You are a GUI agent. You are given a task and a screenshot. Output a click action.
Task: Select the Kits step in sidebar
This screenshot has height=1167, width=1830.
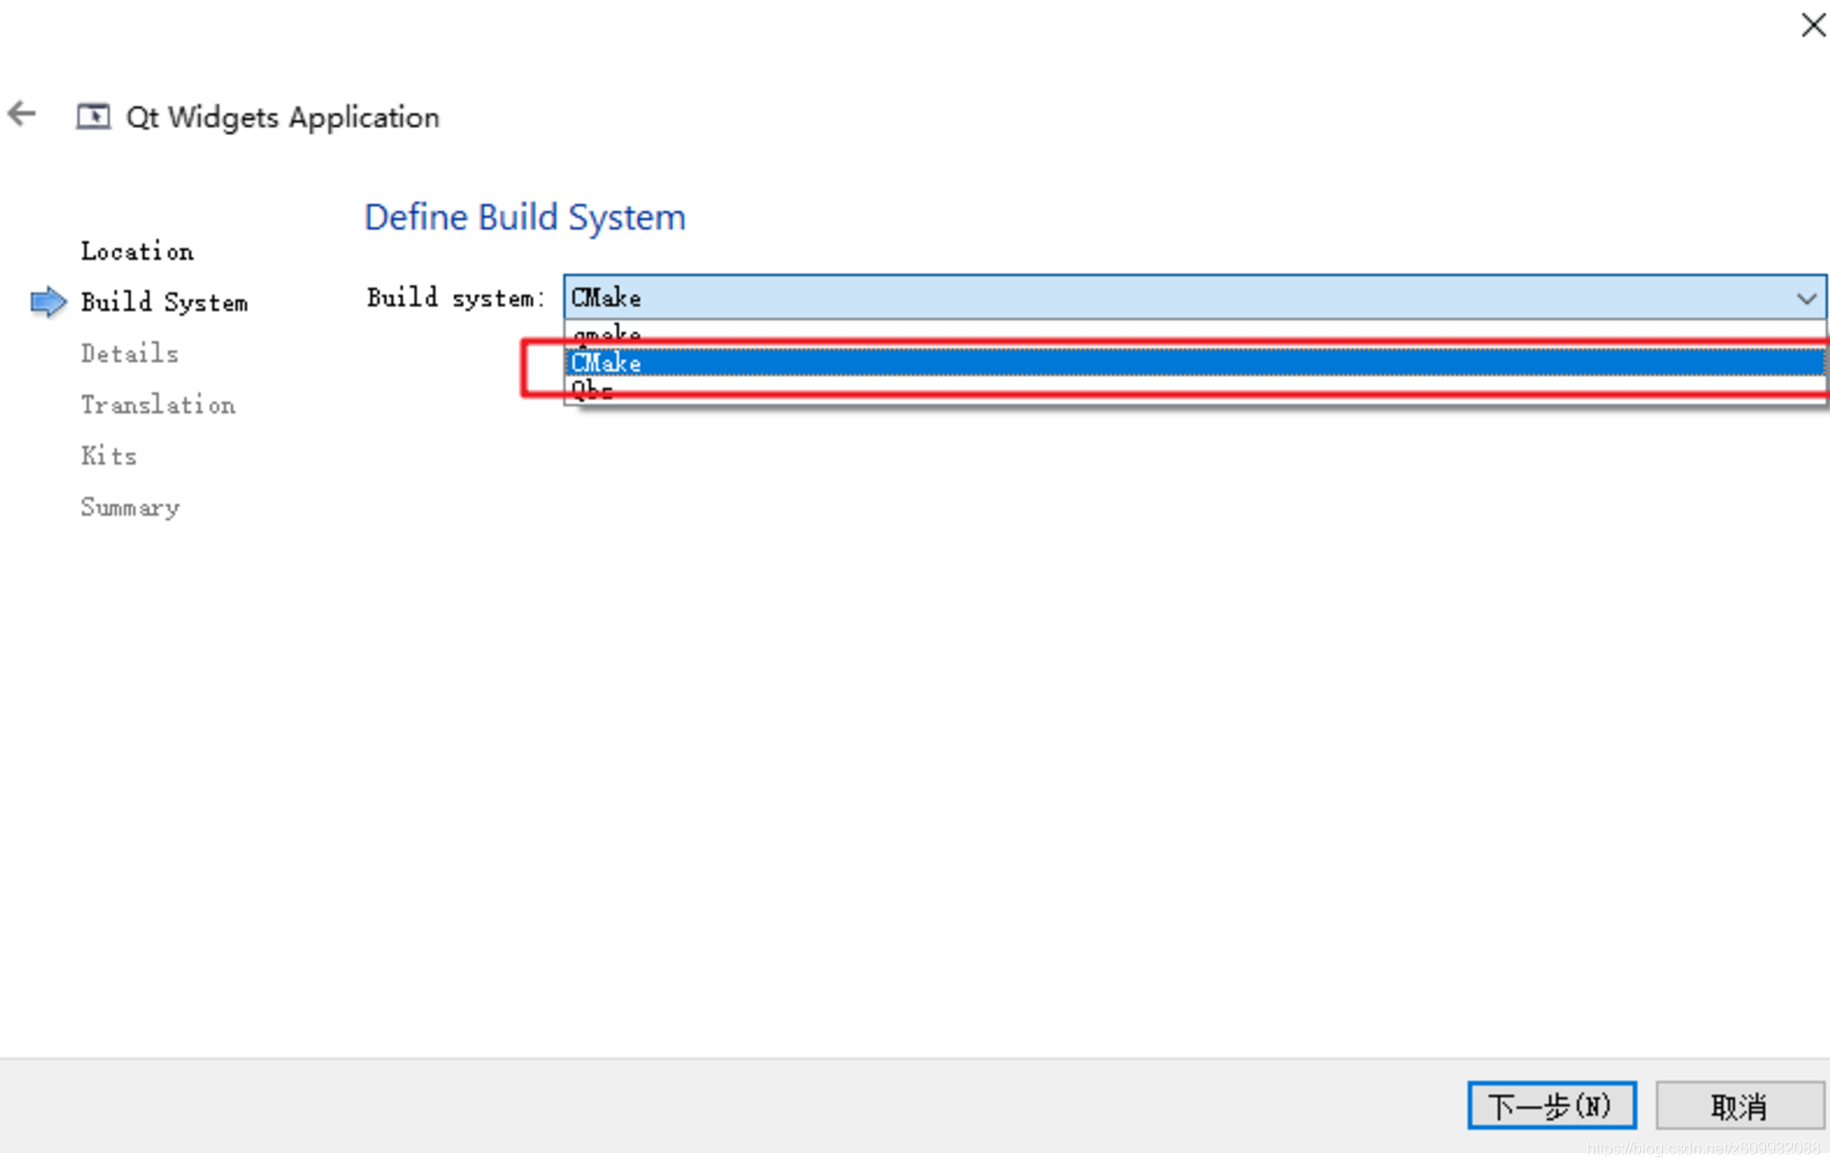tap(108, 456)
